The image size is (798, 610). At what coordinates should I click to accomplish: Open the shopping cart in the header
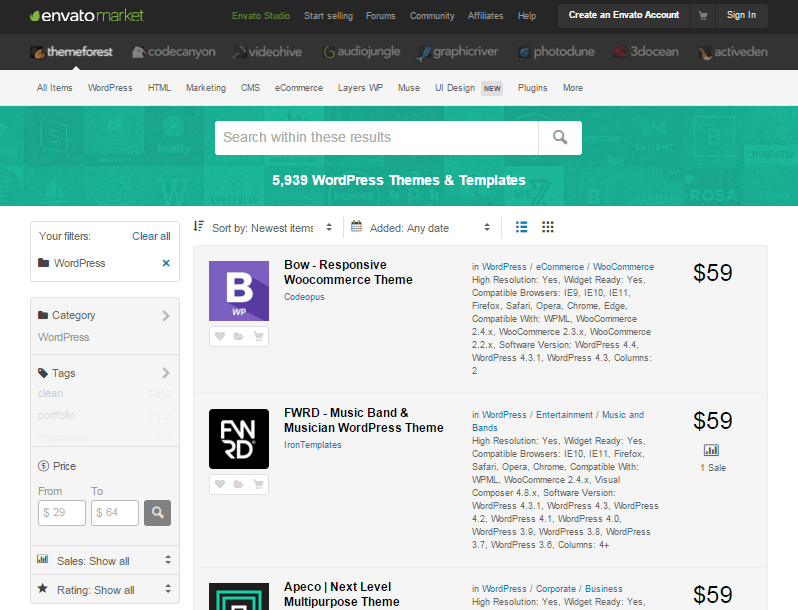[703, 15]
